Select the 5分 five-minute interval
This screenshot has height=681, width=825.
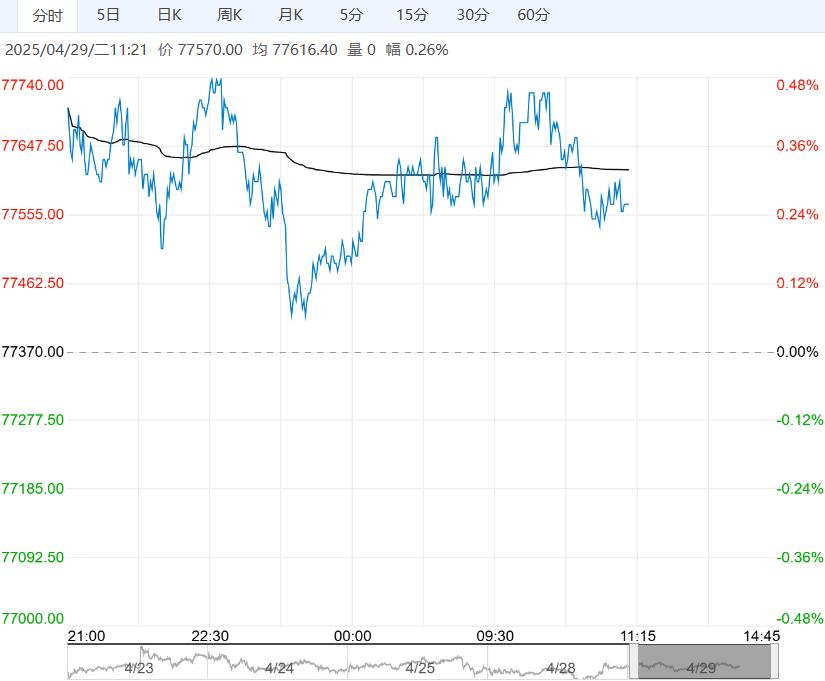pos(351,15)
